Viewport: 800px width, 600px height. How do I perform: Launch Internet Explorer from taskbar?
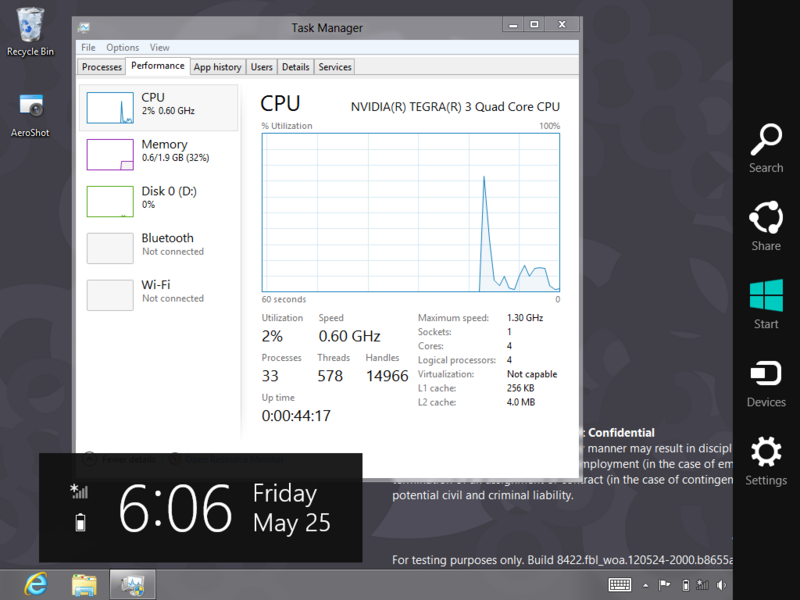36,584
